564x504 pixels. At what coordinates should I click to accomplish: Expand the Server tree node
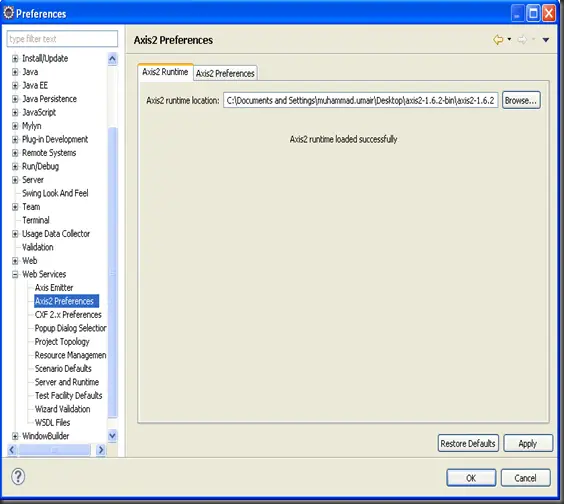pyautogui.click(x=15, y=180)
